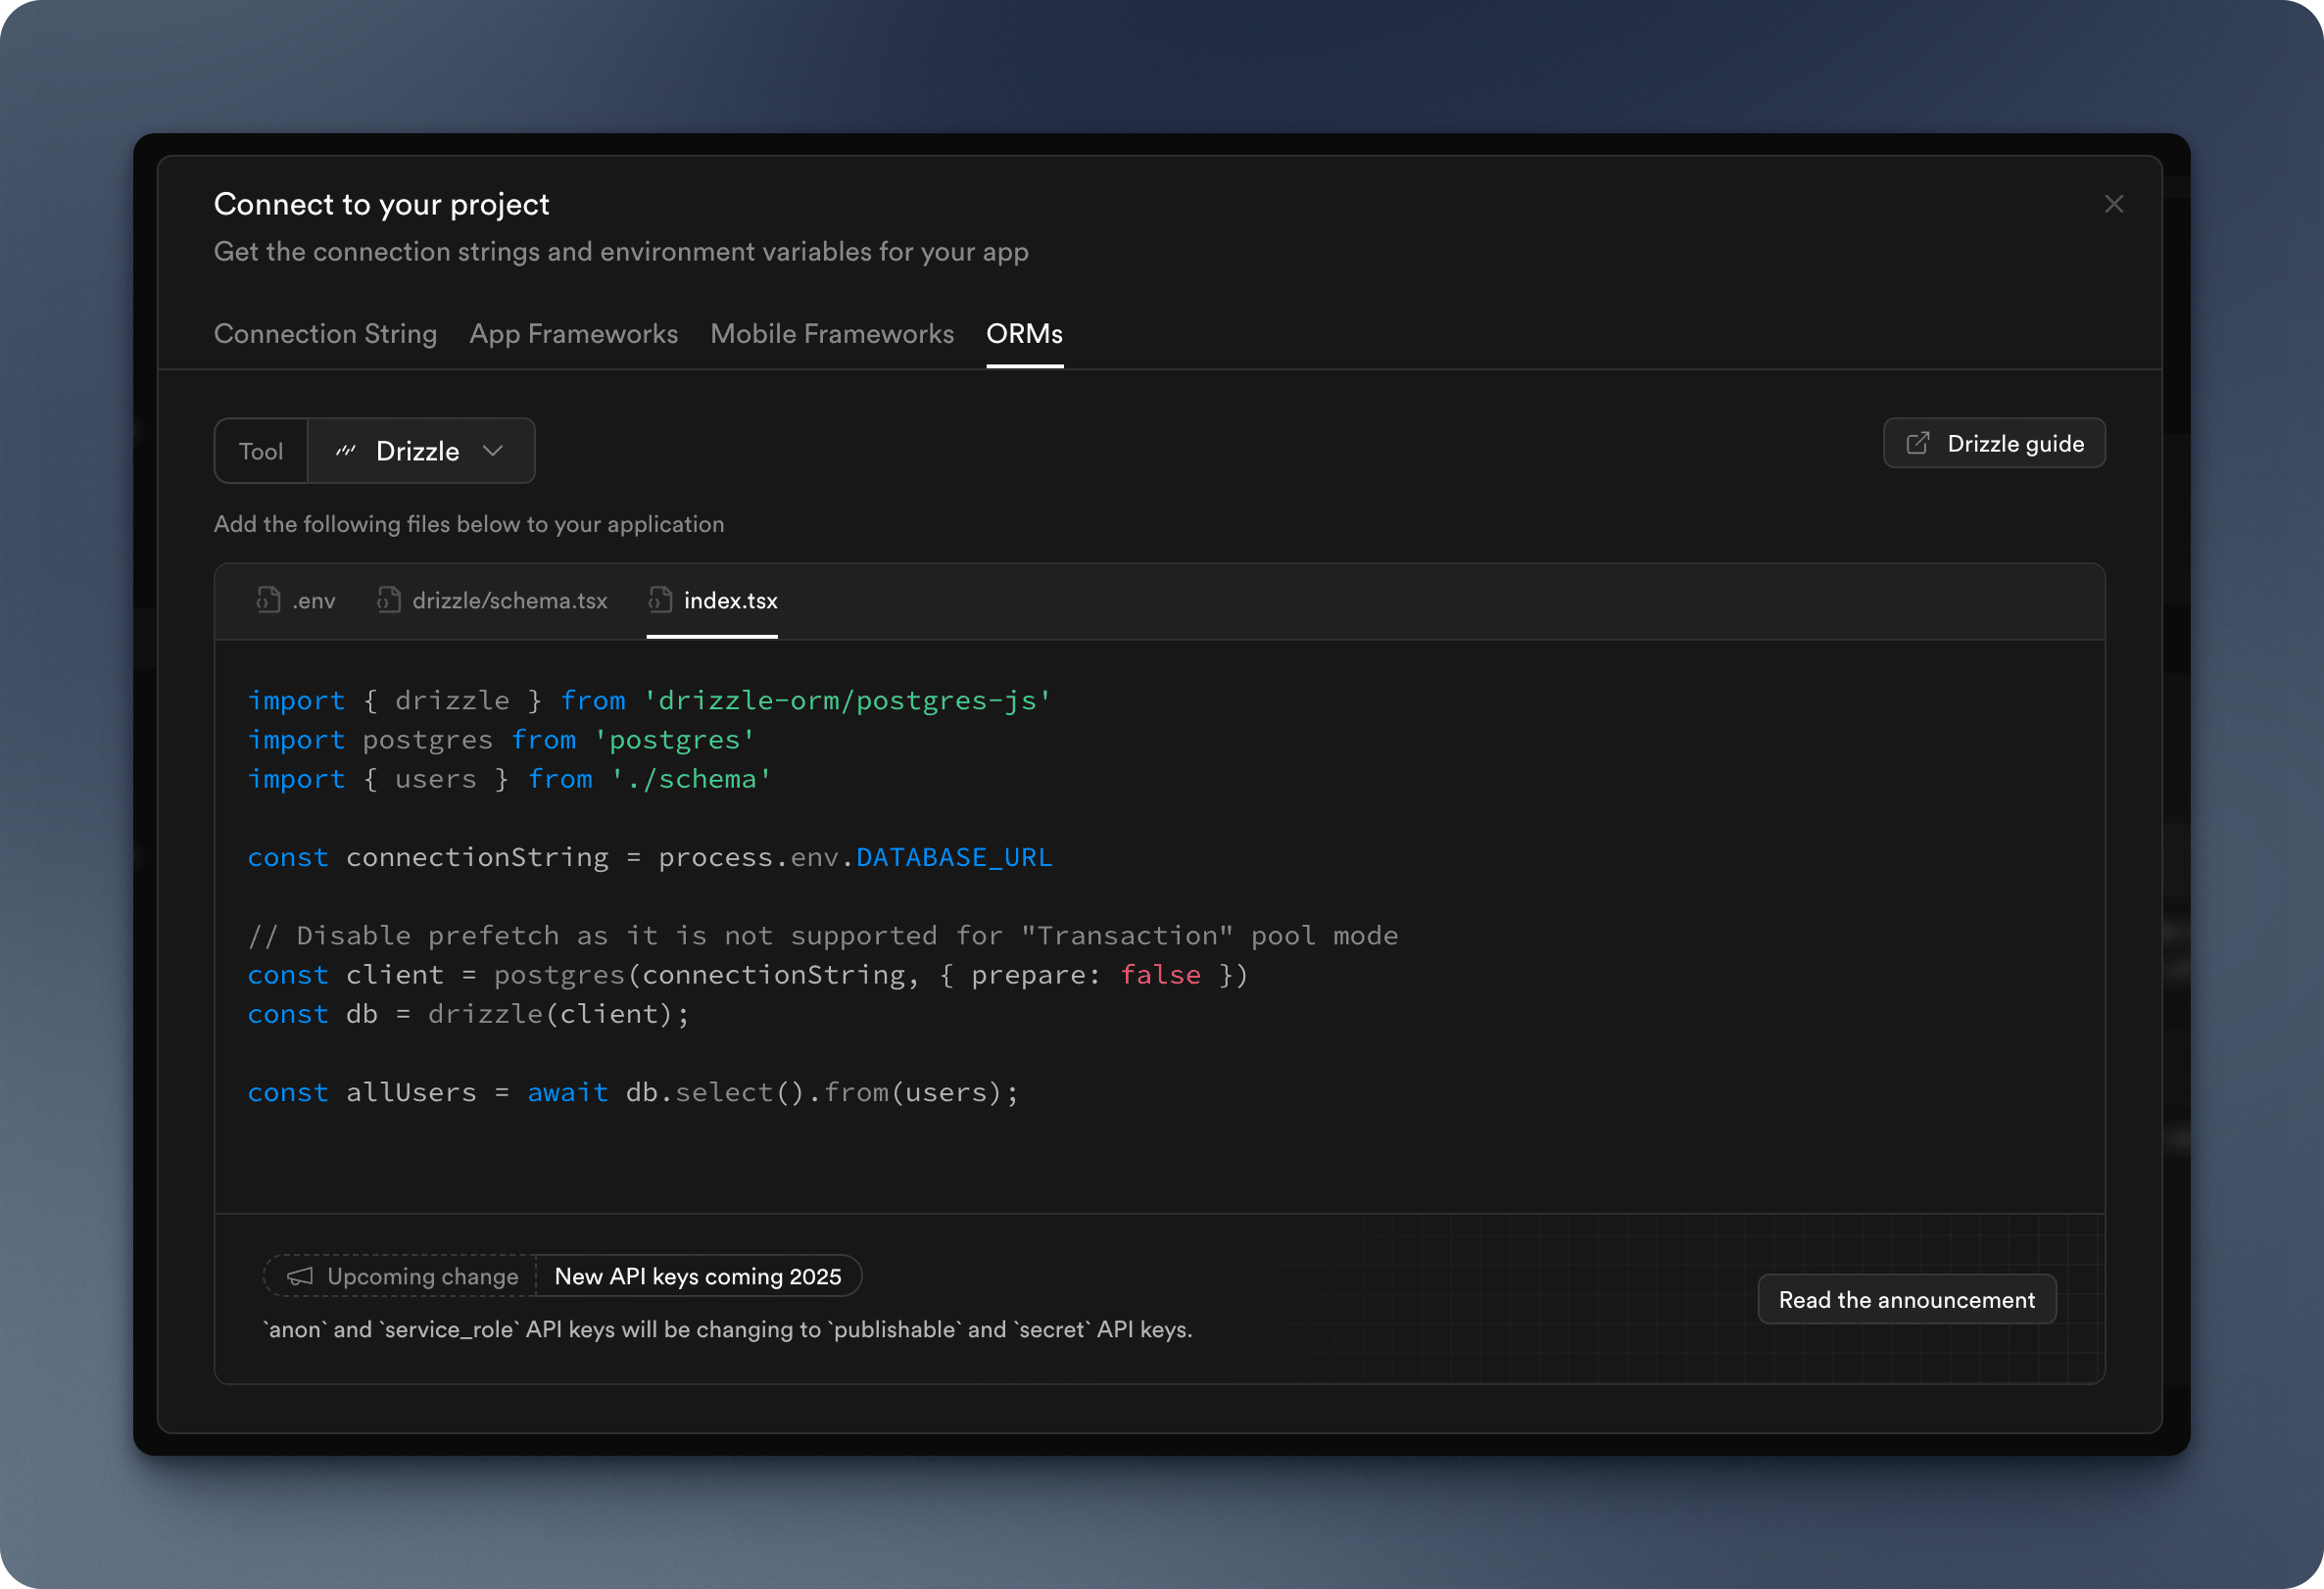The height and width of the screenshot is (1589, 2324).
Task: Go to the Mobile Frameworks tab
Action: (x=831, y=334)
